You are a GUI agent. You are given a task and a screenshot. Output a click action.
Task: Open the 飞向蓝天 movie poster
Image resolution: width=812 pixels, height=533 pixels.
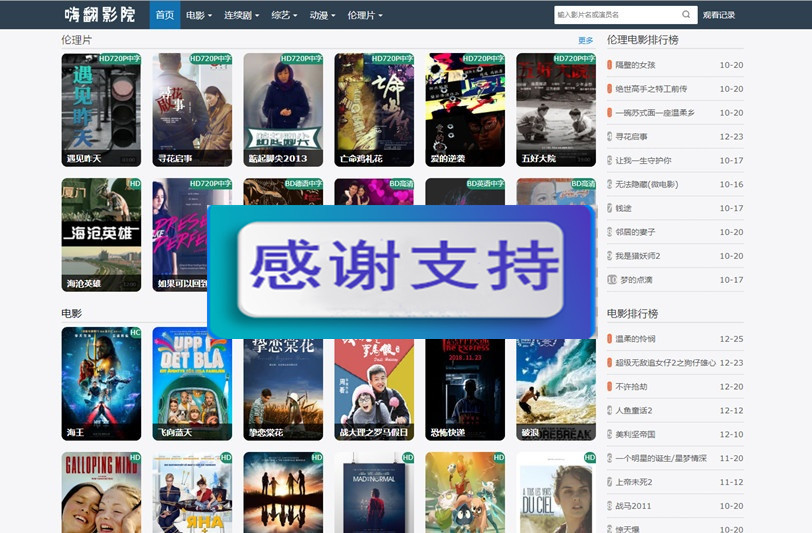192,384
